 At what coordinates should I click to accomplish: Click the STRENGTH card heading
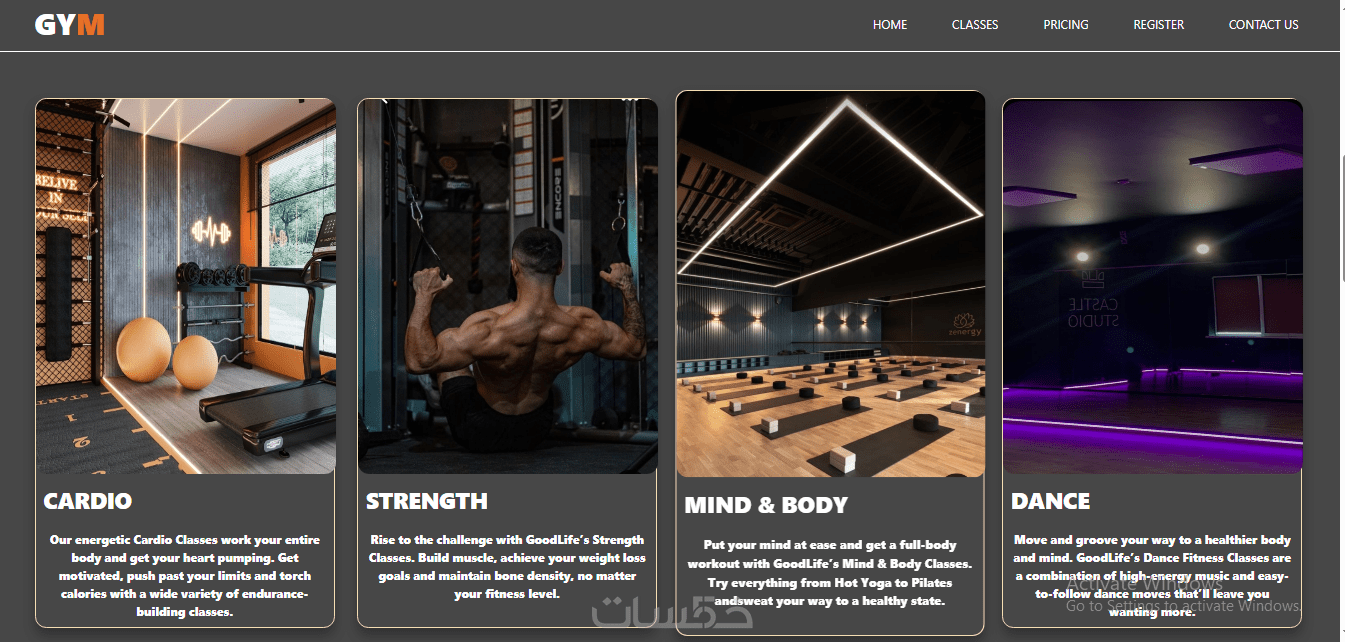click(427, 501)
